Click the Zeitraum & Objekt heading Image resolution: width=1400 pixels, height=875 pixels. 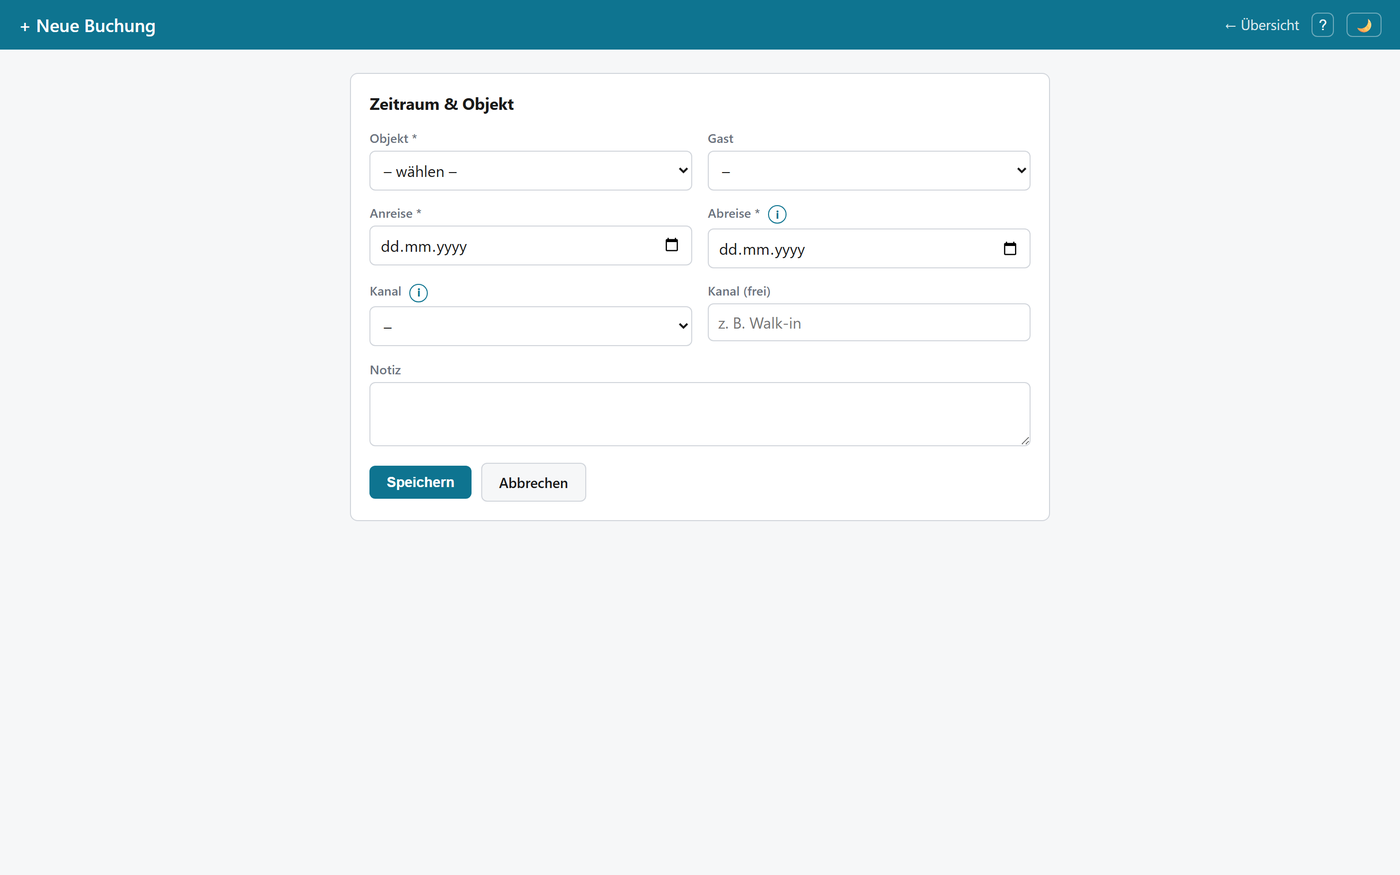(x=442, y=104)
